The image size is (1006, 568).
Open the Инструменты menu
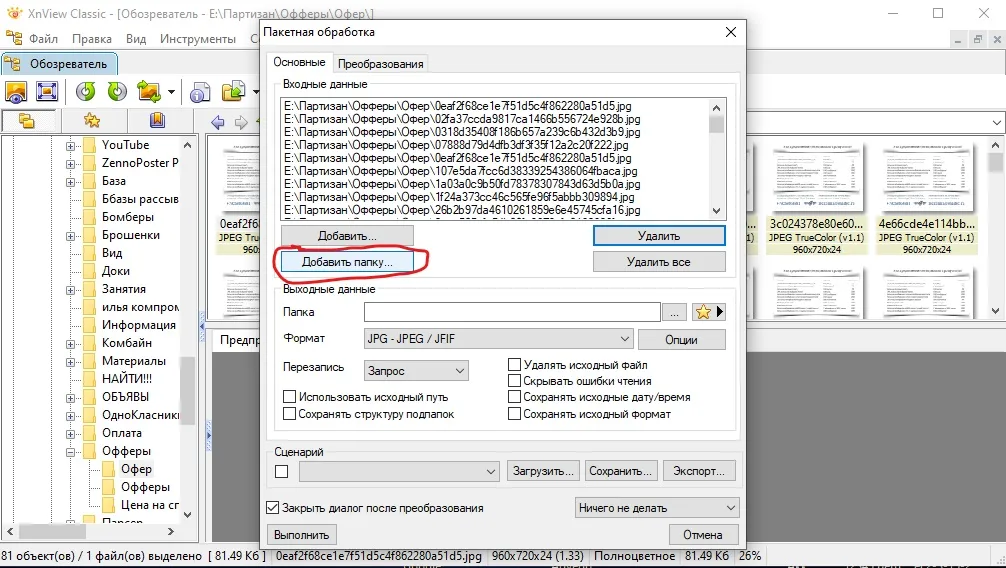coord(198,39)
